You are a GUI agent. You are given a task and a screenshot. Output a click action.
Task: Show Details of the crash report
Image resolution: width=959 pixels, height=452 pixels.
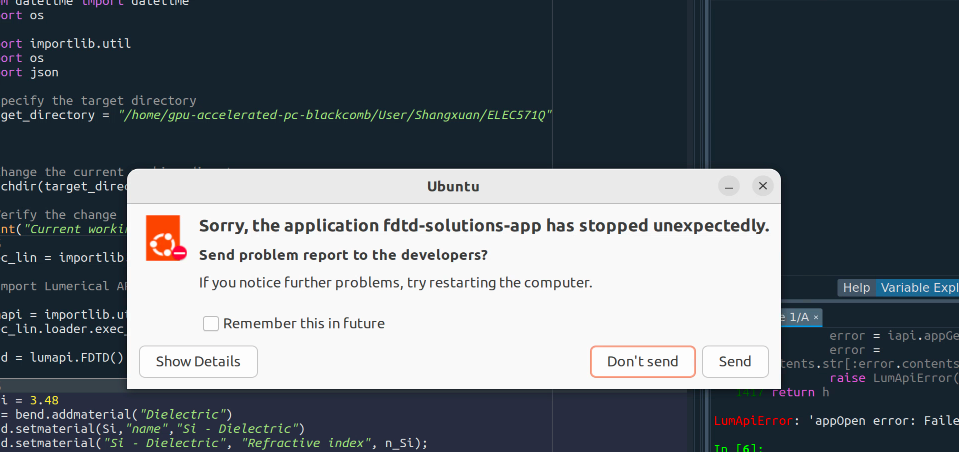pos(198,361)
